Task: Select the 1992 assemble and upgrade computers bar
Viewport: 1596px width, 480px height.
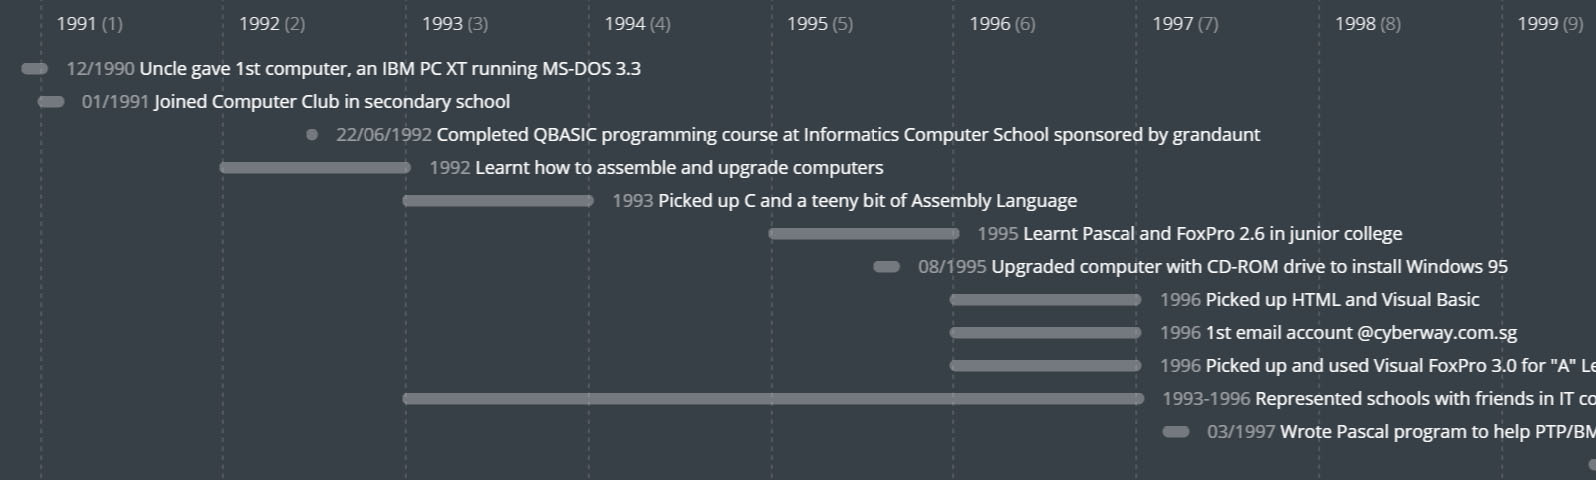Action: (314, 168)
